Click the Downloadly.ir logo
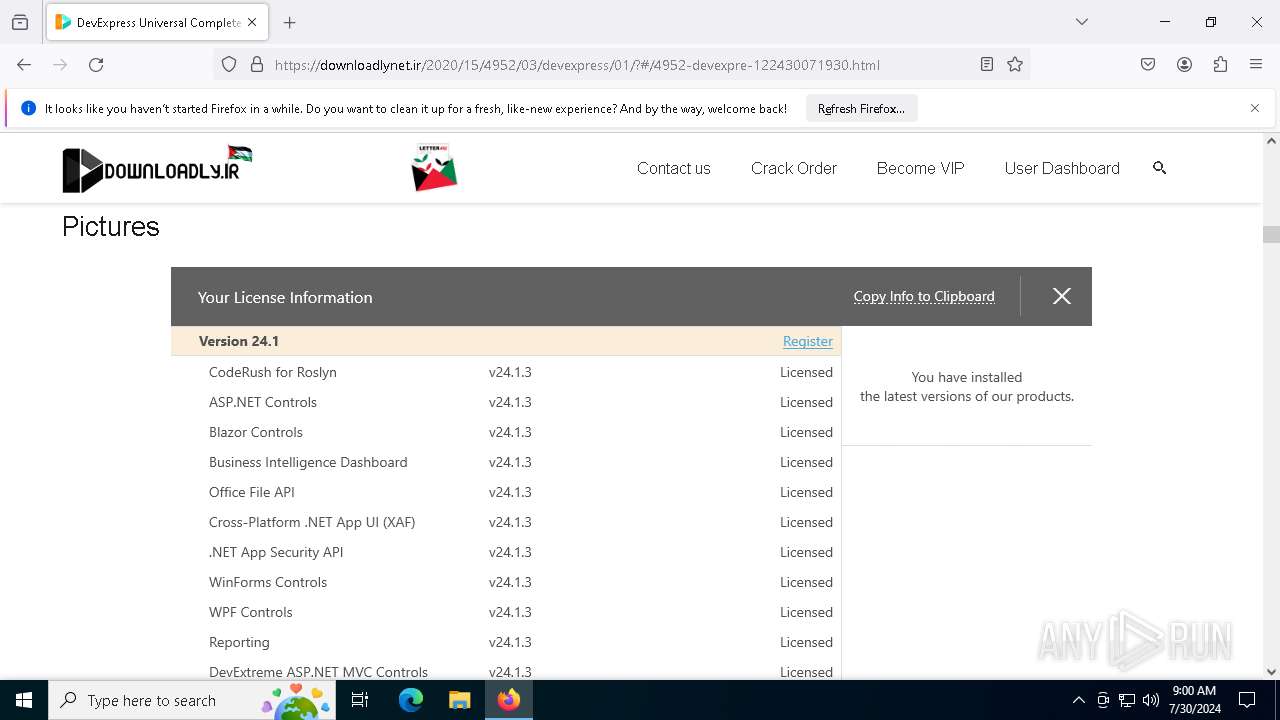Image resolution: width=1280 pixels, height=720 pixels. 157,169
